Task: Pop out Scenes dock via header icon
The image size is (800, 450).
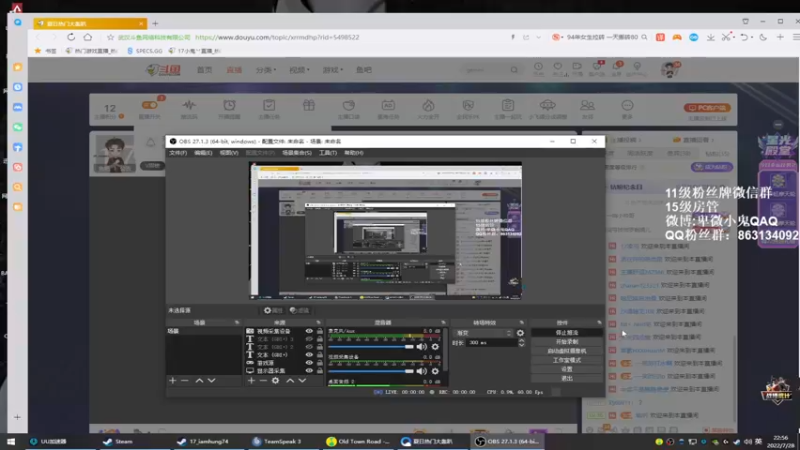Action: [237, 322]
